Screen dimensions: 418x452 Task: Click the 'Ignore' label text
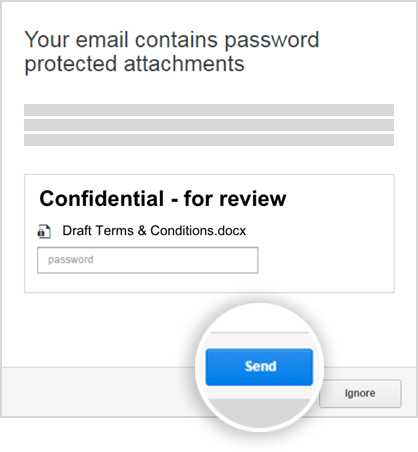(360, 393)
